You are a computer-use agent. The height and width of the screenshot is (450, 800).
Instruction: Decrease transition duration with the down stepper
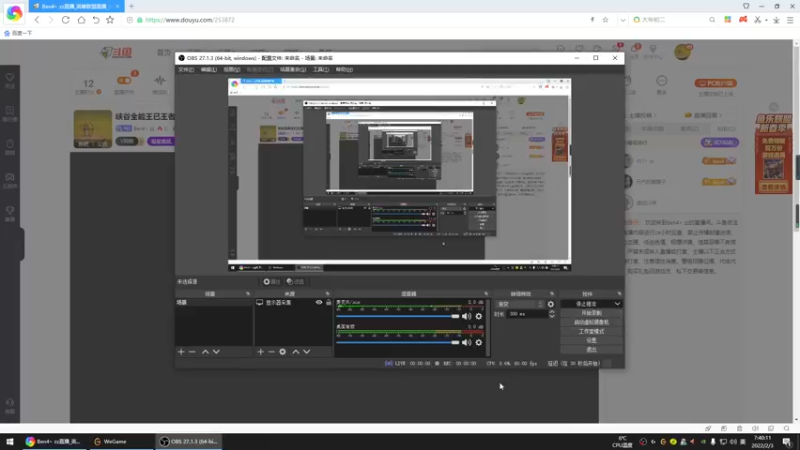tap(552, 316)
